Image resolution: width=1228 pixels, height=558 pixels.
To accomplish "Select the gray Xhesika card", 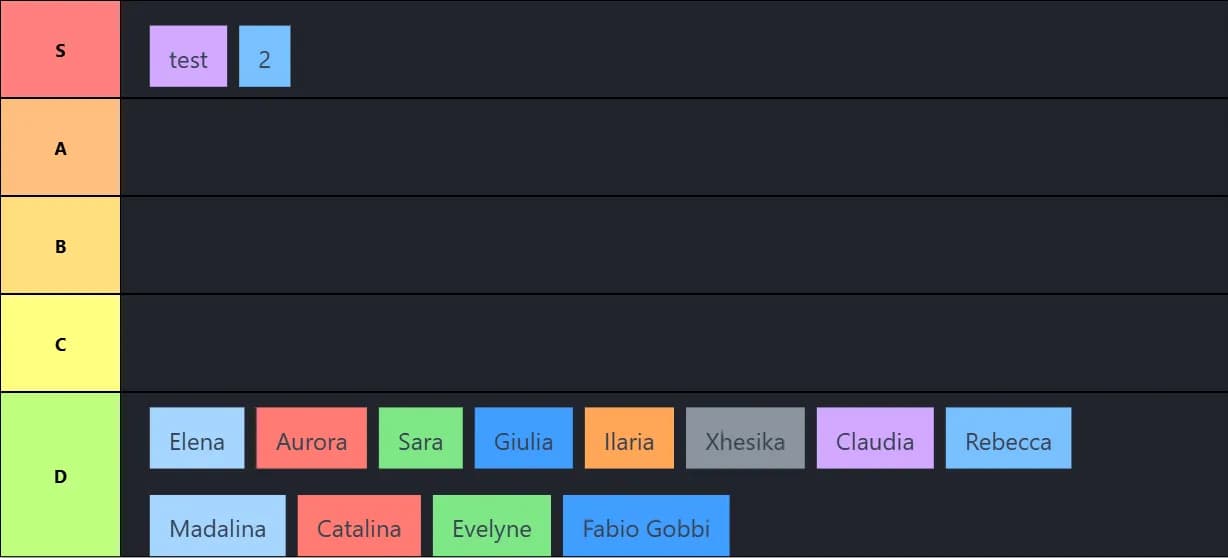I will coord(745,439).
